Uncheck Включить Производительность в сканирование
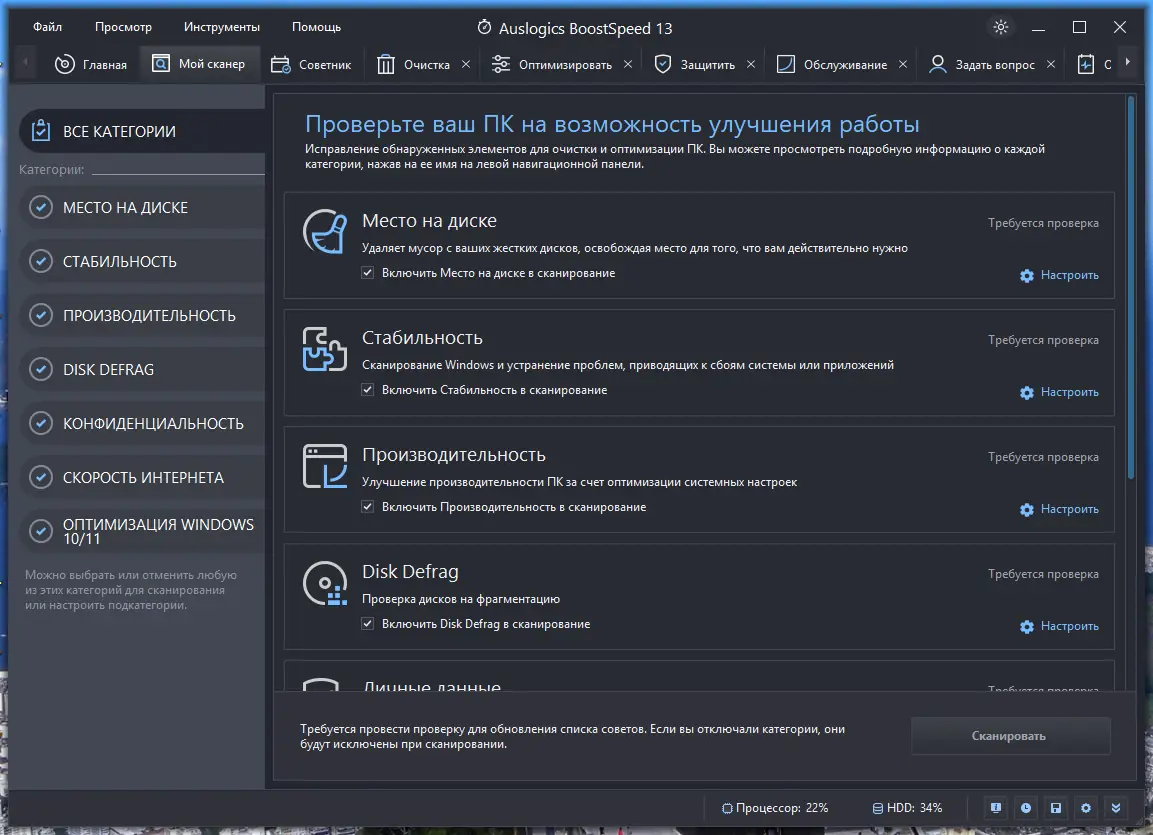Viewport: 1153px width, 835px height. [x=368, y=506]
